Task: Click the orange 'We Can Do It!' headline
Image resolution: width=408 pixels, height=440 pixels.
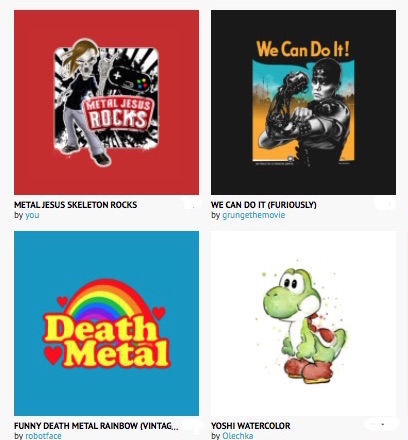Action: pyautogui.click(x=303, y=49)
